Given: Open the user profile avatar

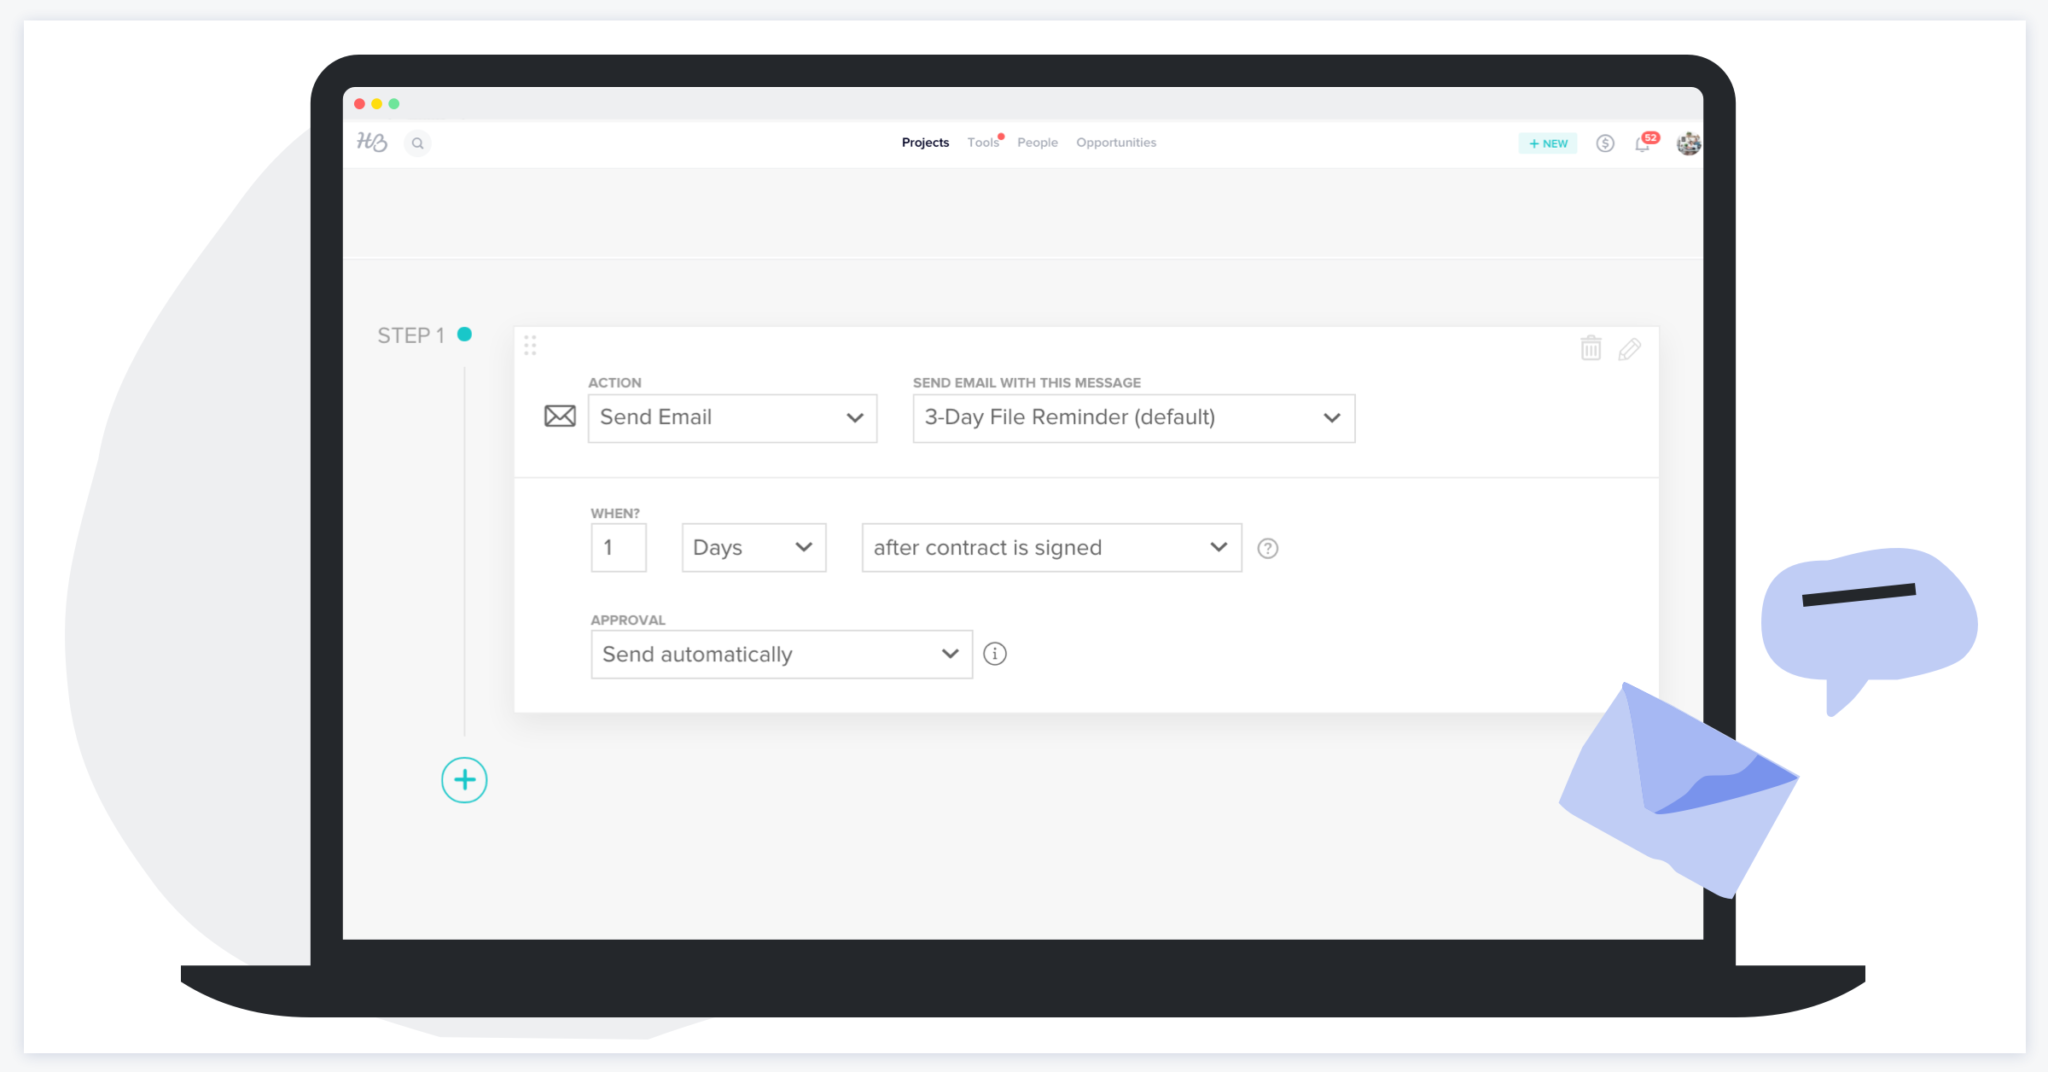Looking at the screenshot, I should [x=1688, y=143].
